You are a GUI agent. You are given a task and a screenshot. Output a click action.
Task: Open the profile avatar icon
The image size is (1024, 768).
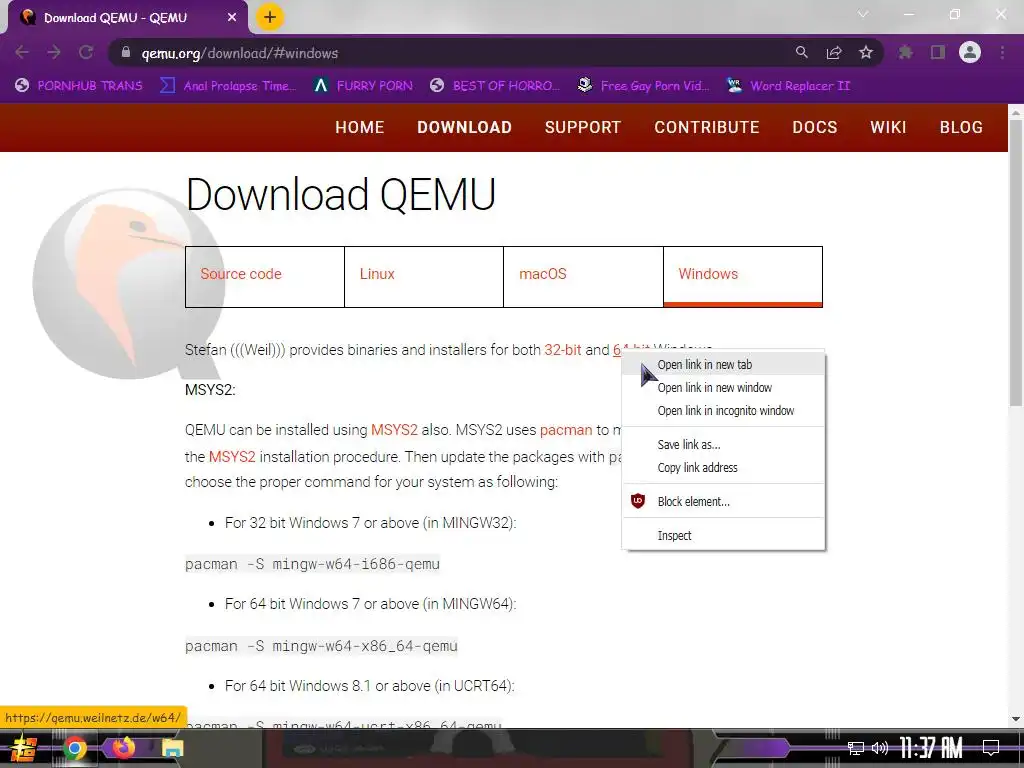tap(970, 52)
